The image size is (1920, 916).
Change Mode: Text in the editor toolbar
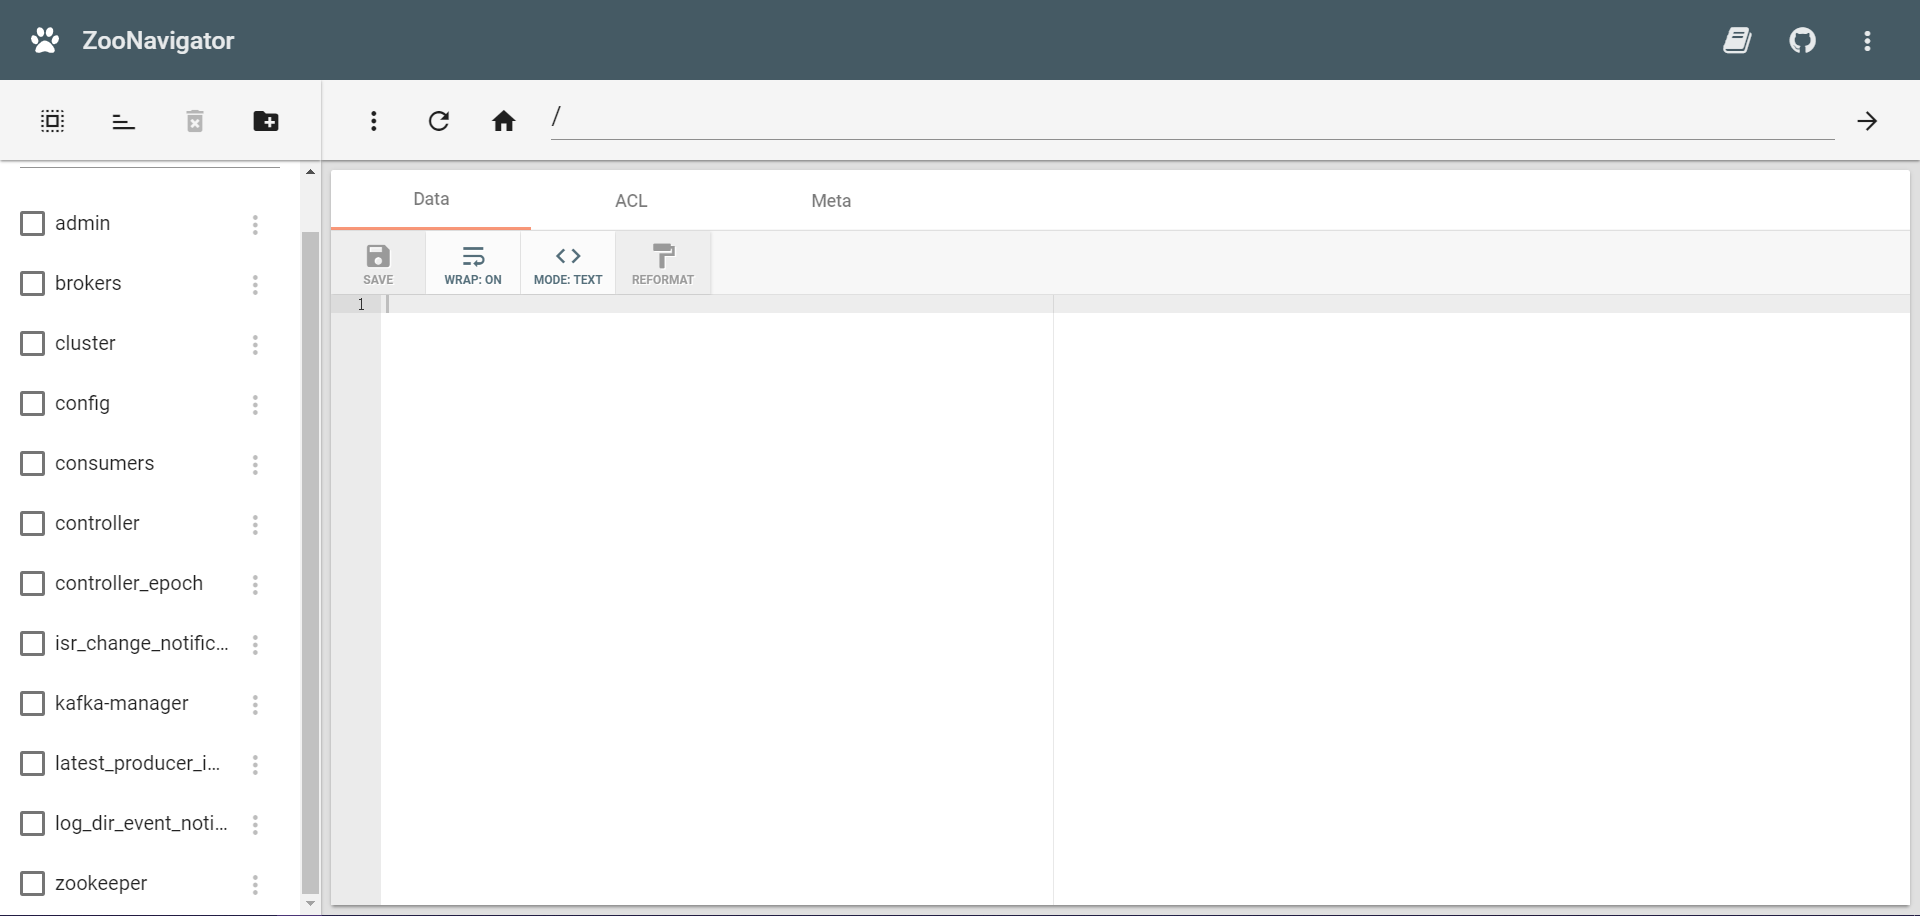[568, 263]
